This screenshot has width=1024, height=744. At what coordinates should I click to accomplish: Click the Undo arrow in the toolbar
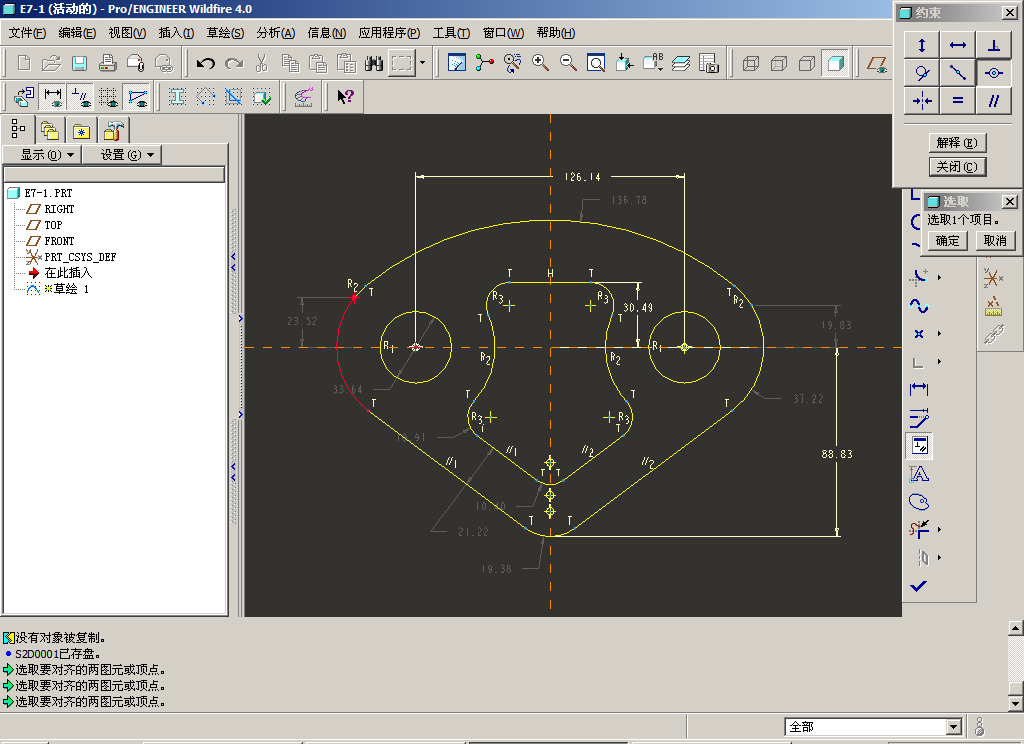point(206,63)
